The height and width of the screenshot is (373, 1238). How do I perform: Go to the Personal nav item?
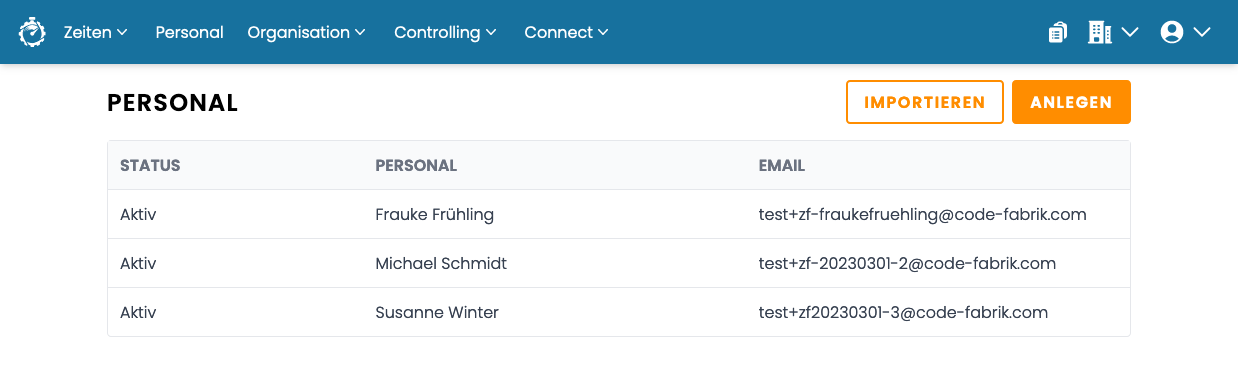190,32
